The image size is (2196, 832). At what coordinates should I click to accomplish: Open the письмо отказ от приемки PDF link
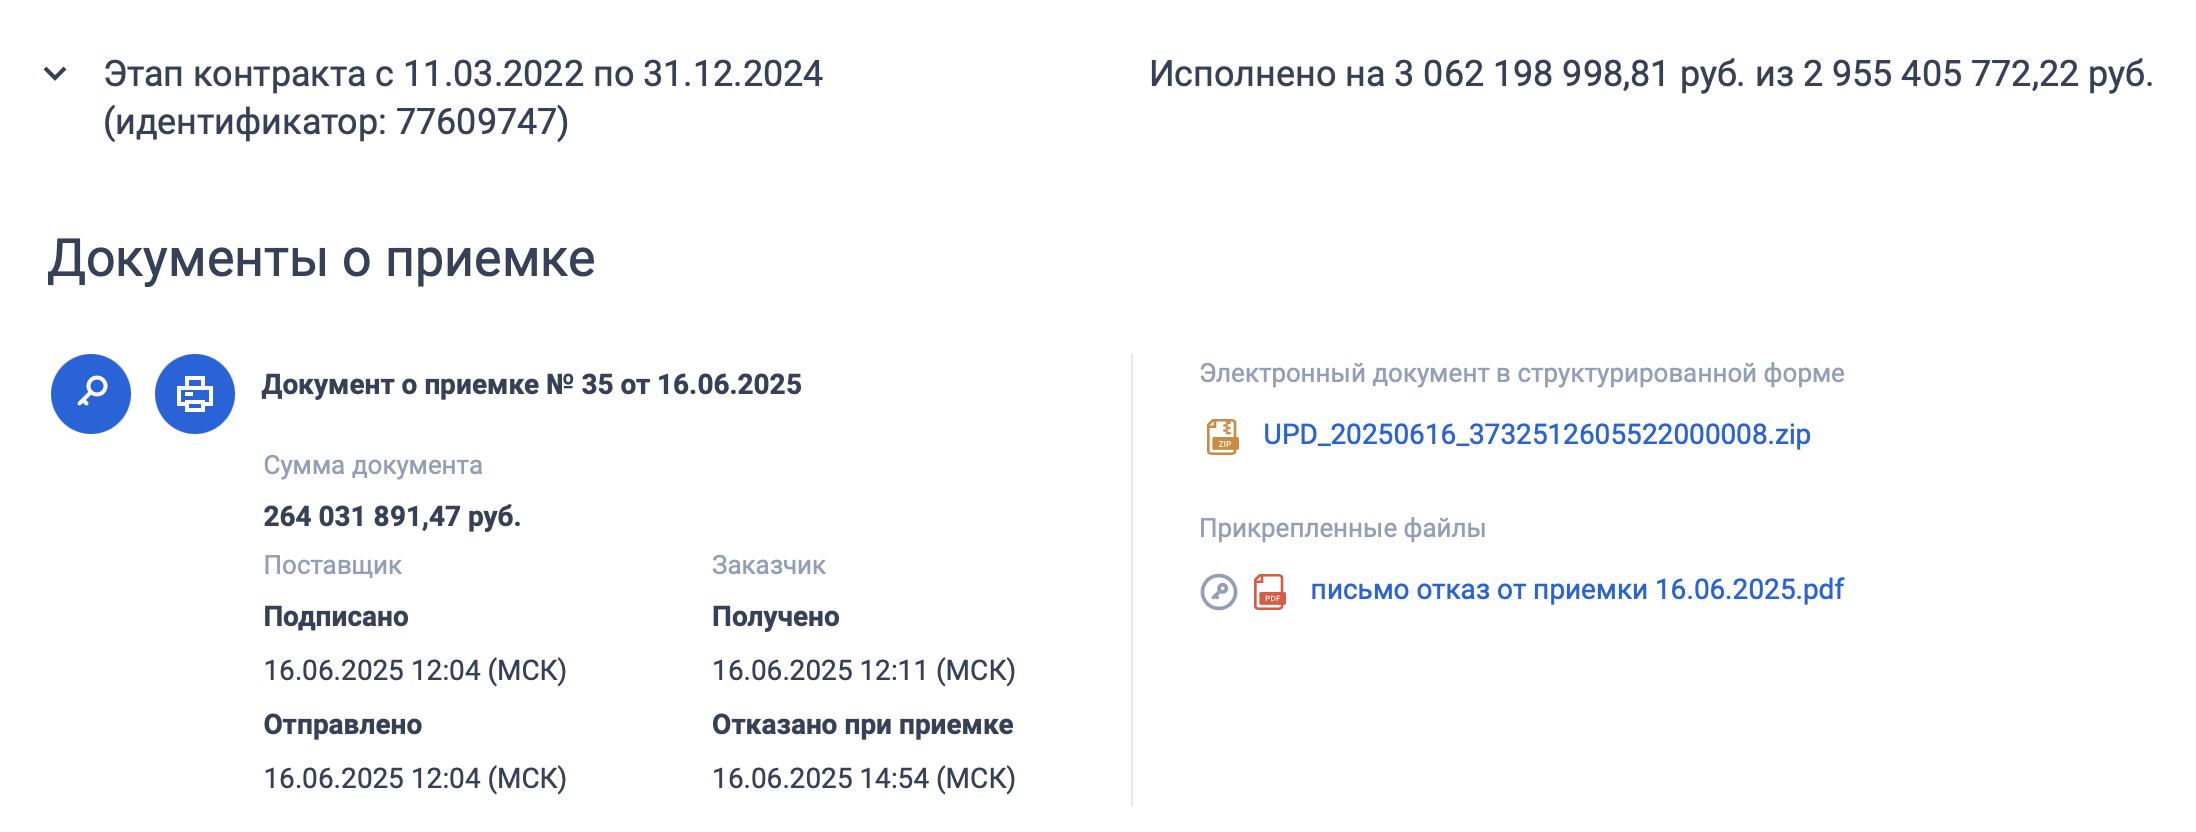click(1576, 590)
